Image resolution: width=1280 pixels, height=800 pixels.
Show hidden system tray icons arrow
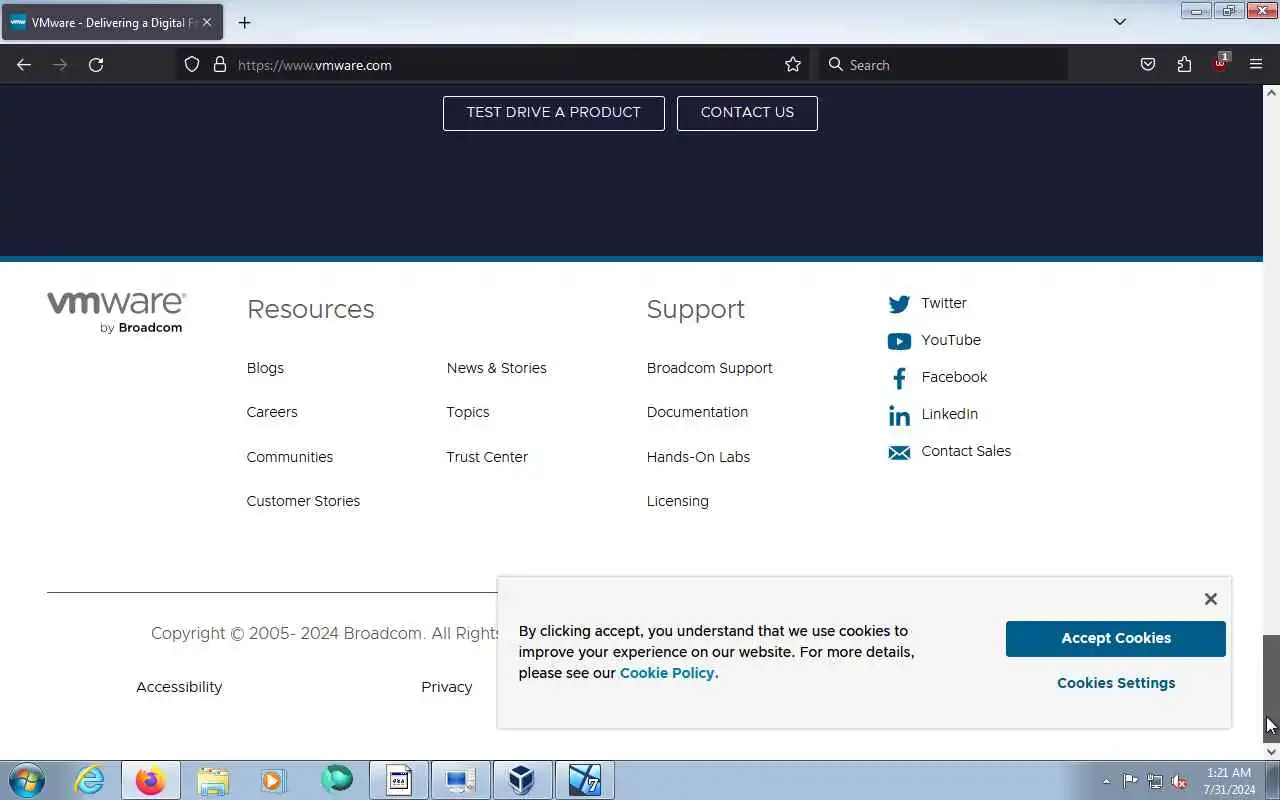tap(1106, 781)
